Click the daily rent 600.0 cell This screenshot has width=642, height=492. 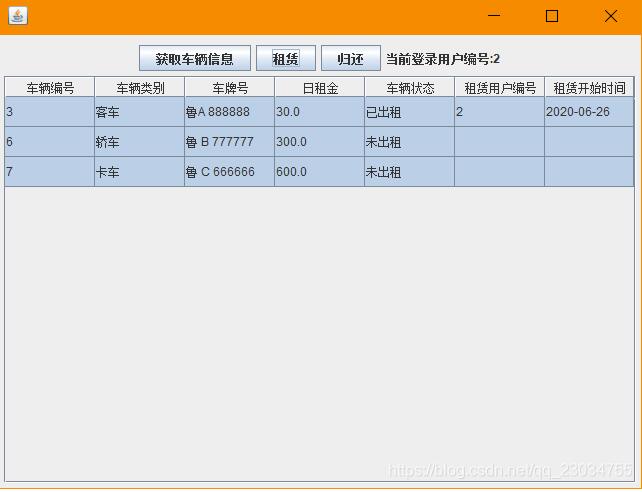[320, 172]
